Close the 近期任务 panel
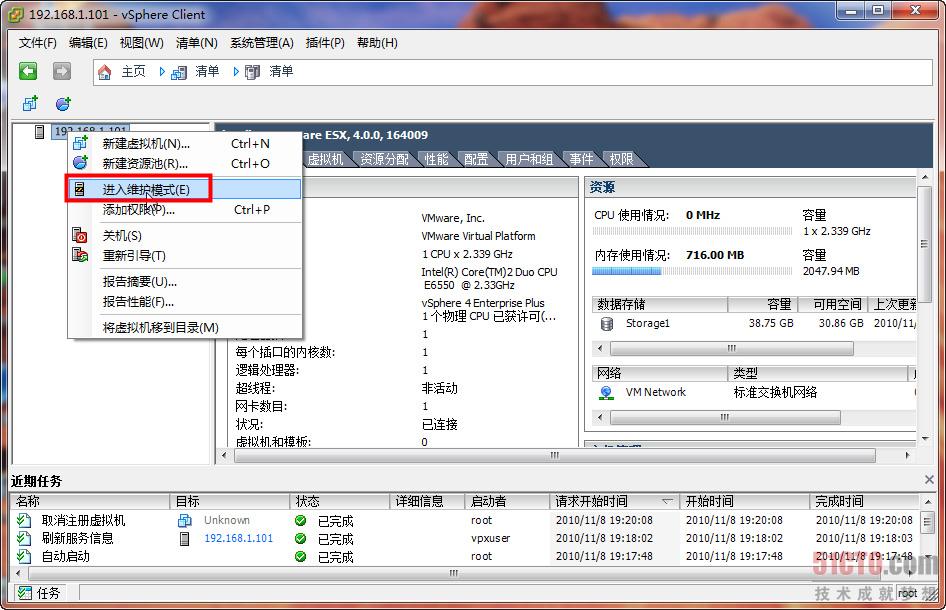The width and height of the screenshot is (946, 610). coord(929,480)
